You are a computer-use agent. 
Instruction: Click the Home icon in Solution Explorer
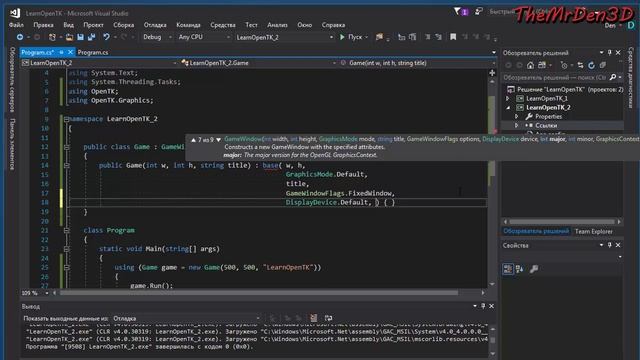(530, 65)
